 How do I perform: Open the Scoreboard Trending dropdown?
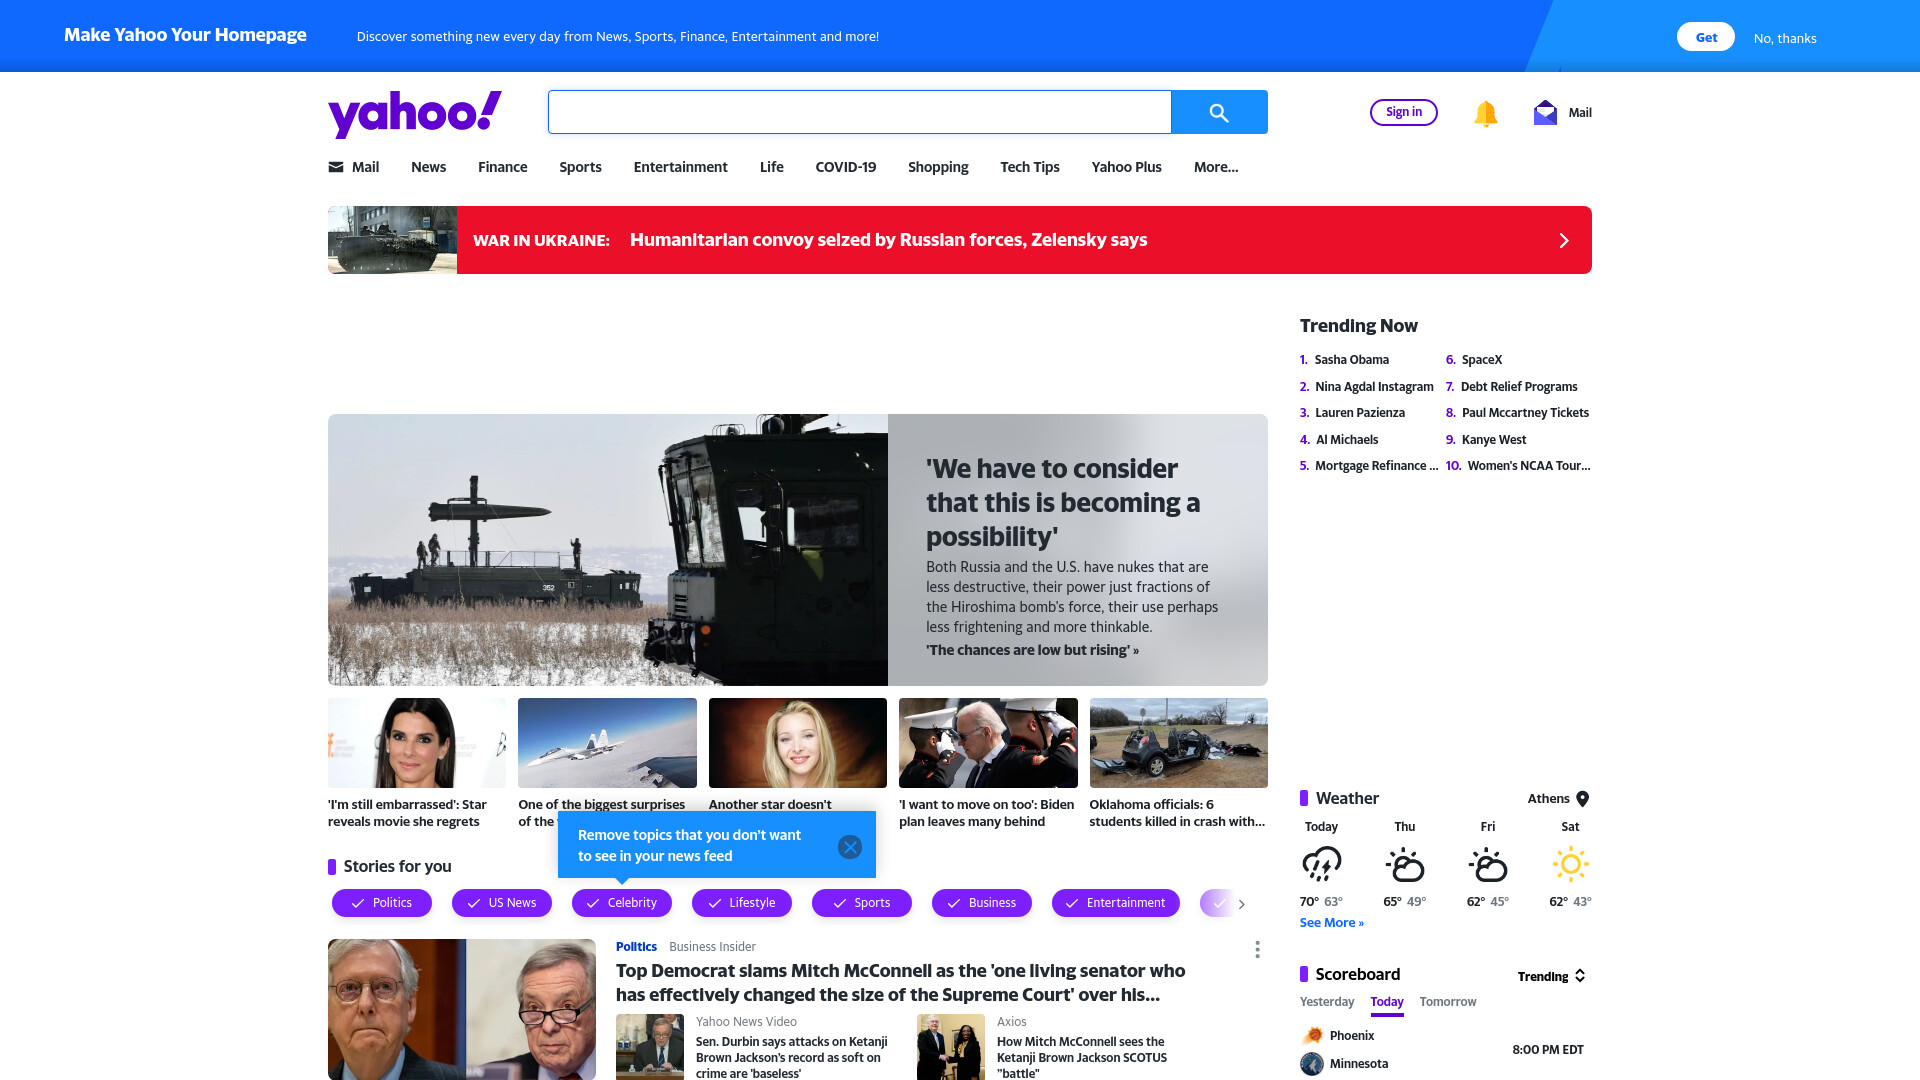[1551, 976]
